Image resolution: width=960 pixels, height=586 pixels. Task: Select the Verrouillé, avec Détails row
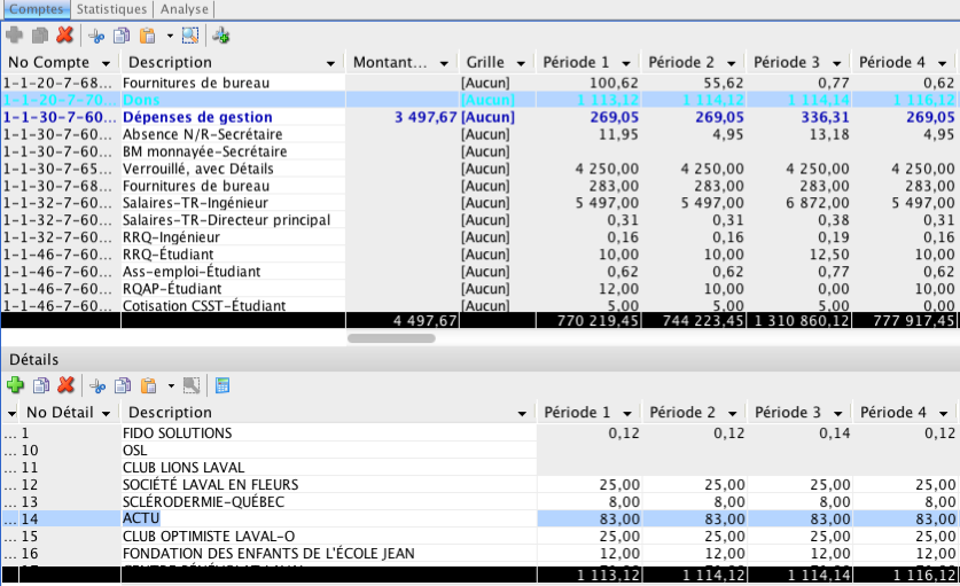pyautogui.click(x=480, y=168)
